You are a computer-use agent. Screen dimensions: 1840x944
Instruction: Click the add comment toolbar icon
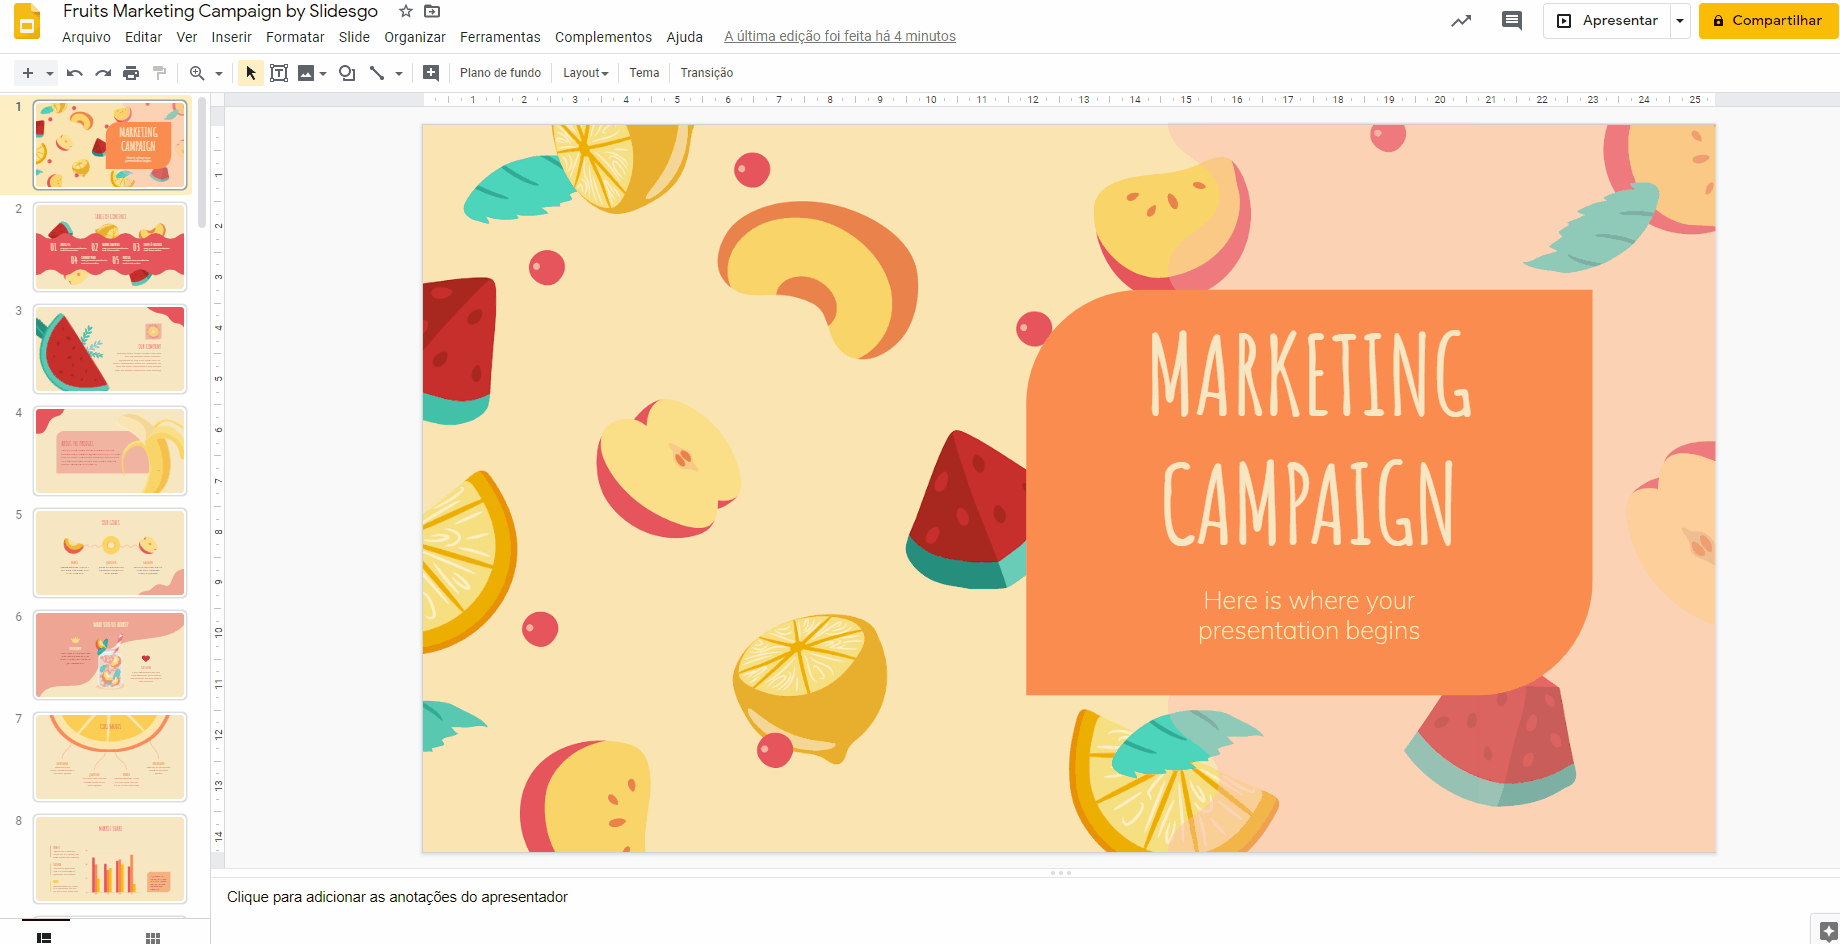pyautogui.click(x=431, y=73)
